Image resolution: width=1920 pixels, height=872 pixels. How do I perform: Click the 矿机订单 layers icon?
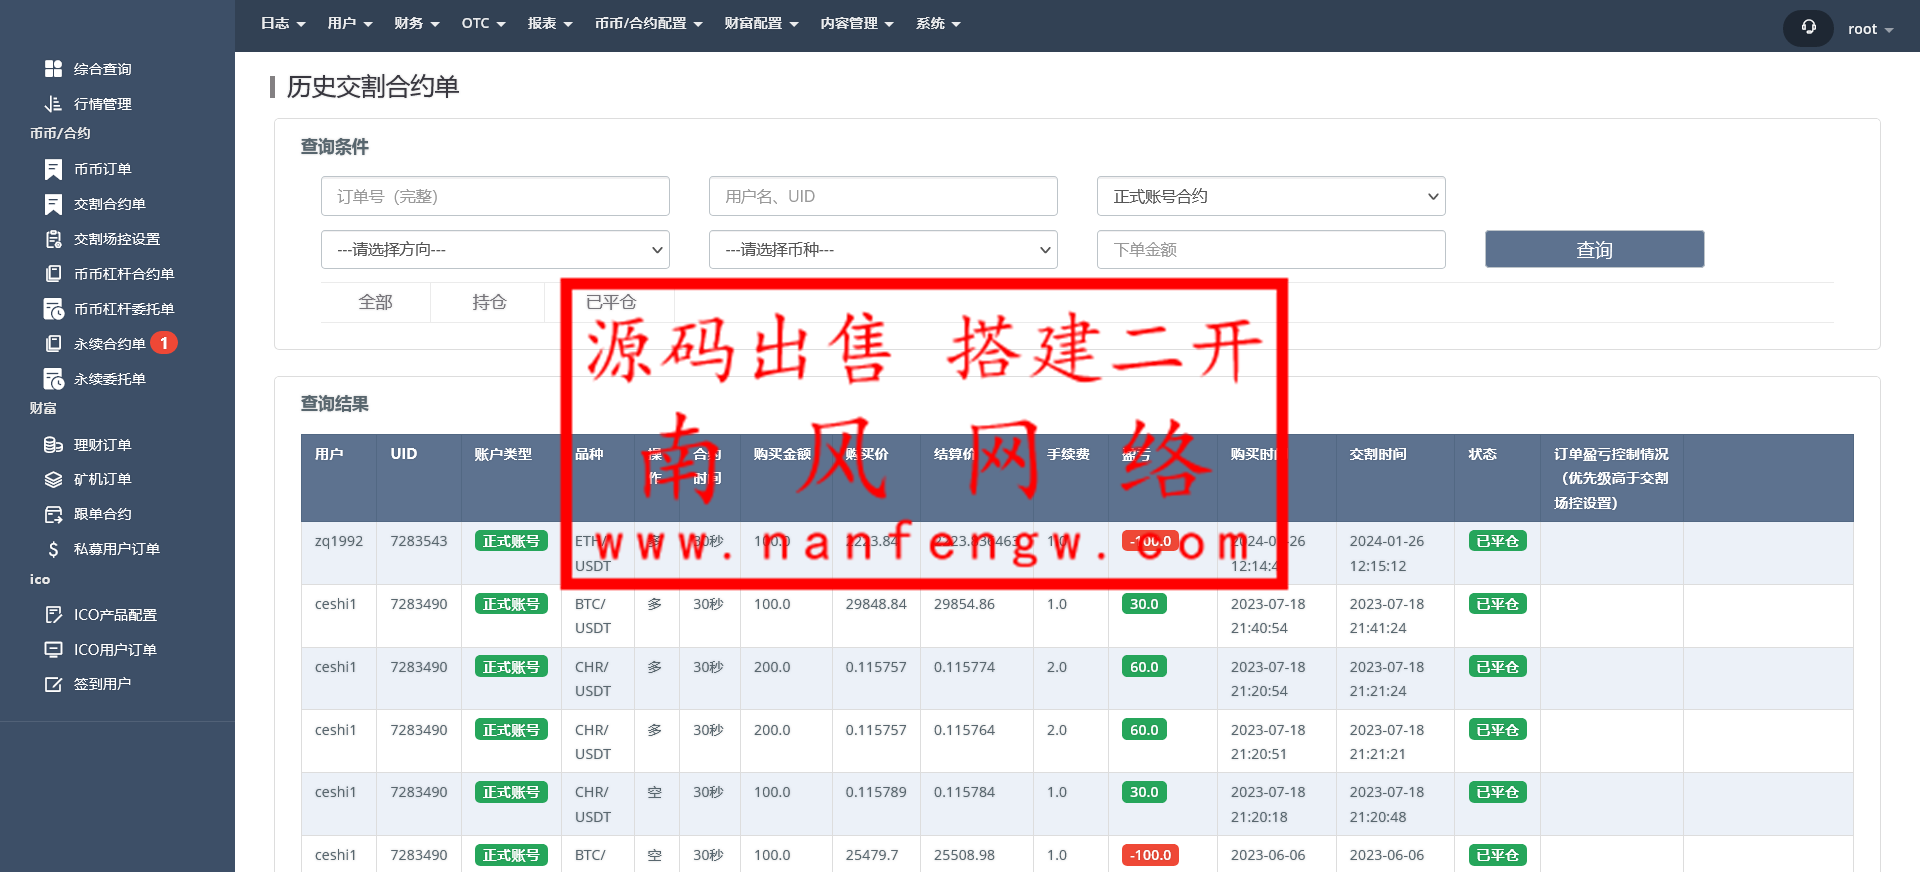tap(53, 480)
